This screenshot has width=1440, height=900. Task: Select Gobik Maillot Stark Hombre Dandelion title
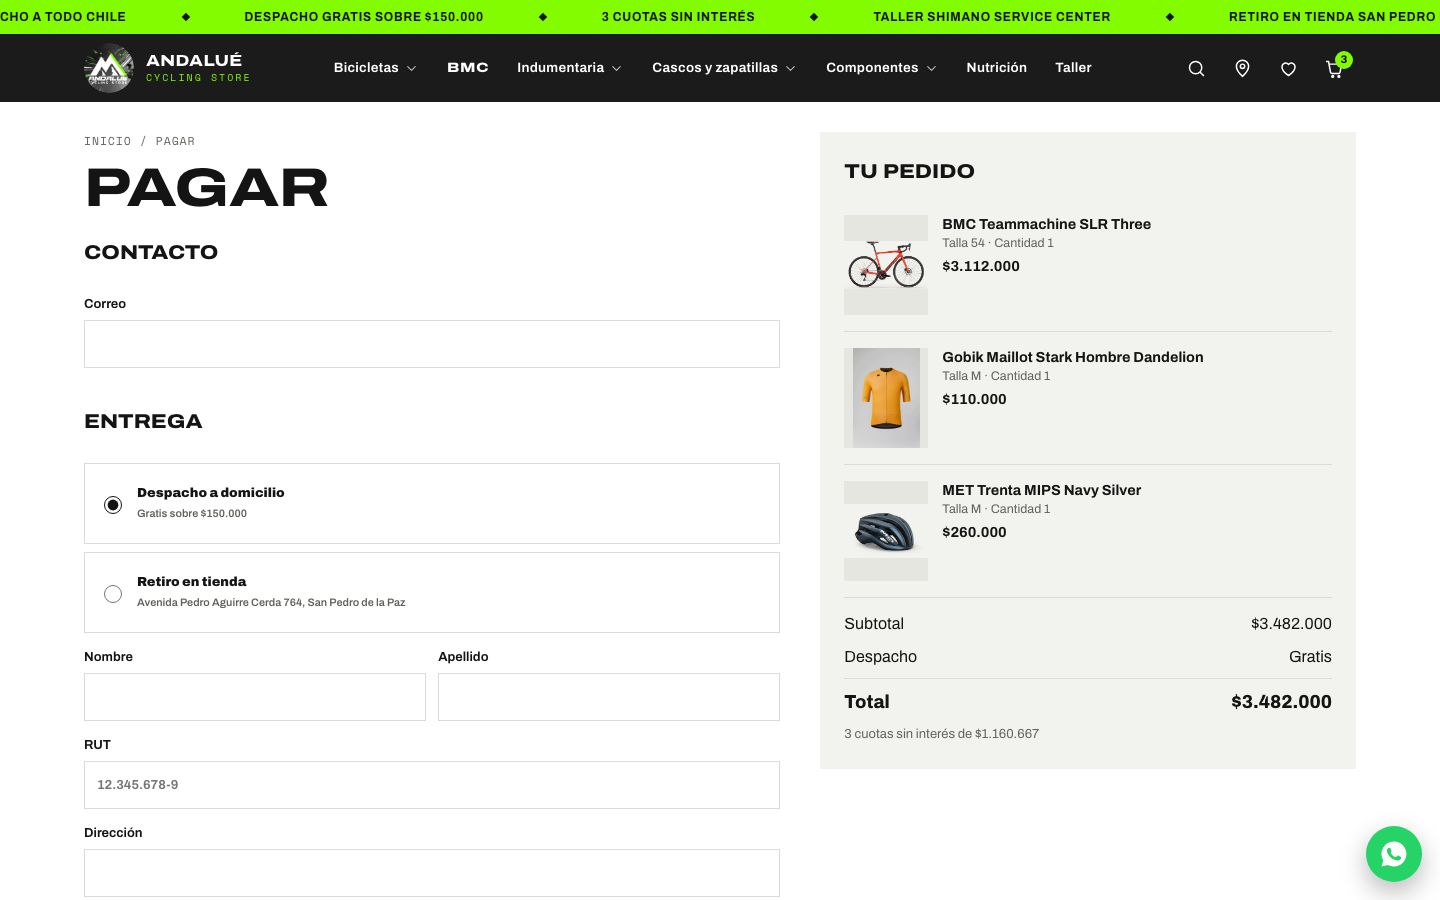[x=1072, y=357]
